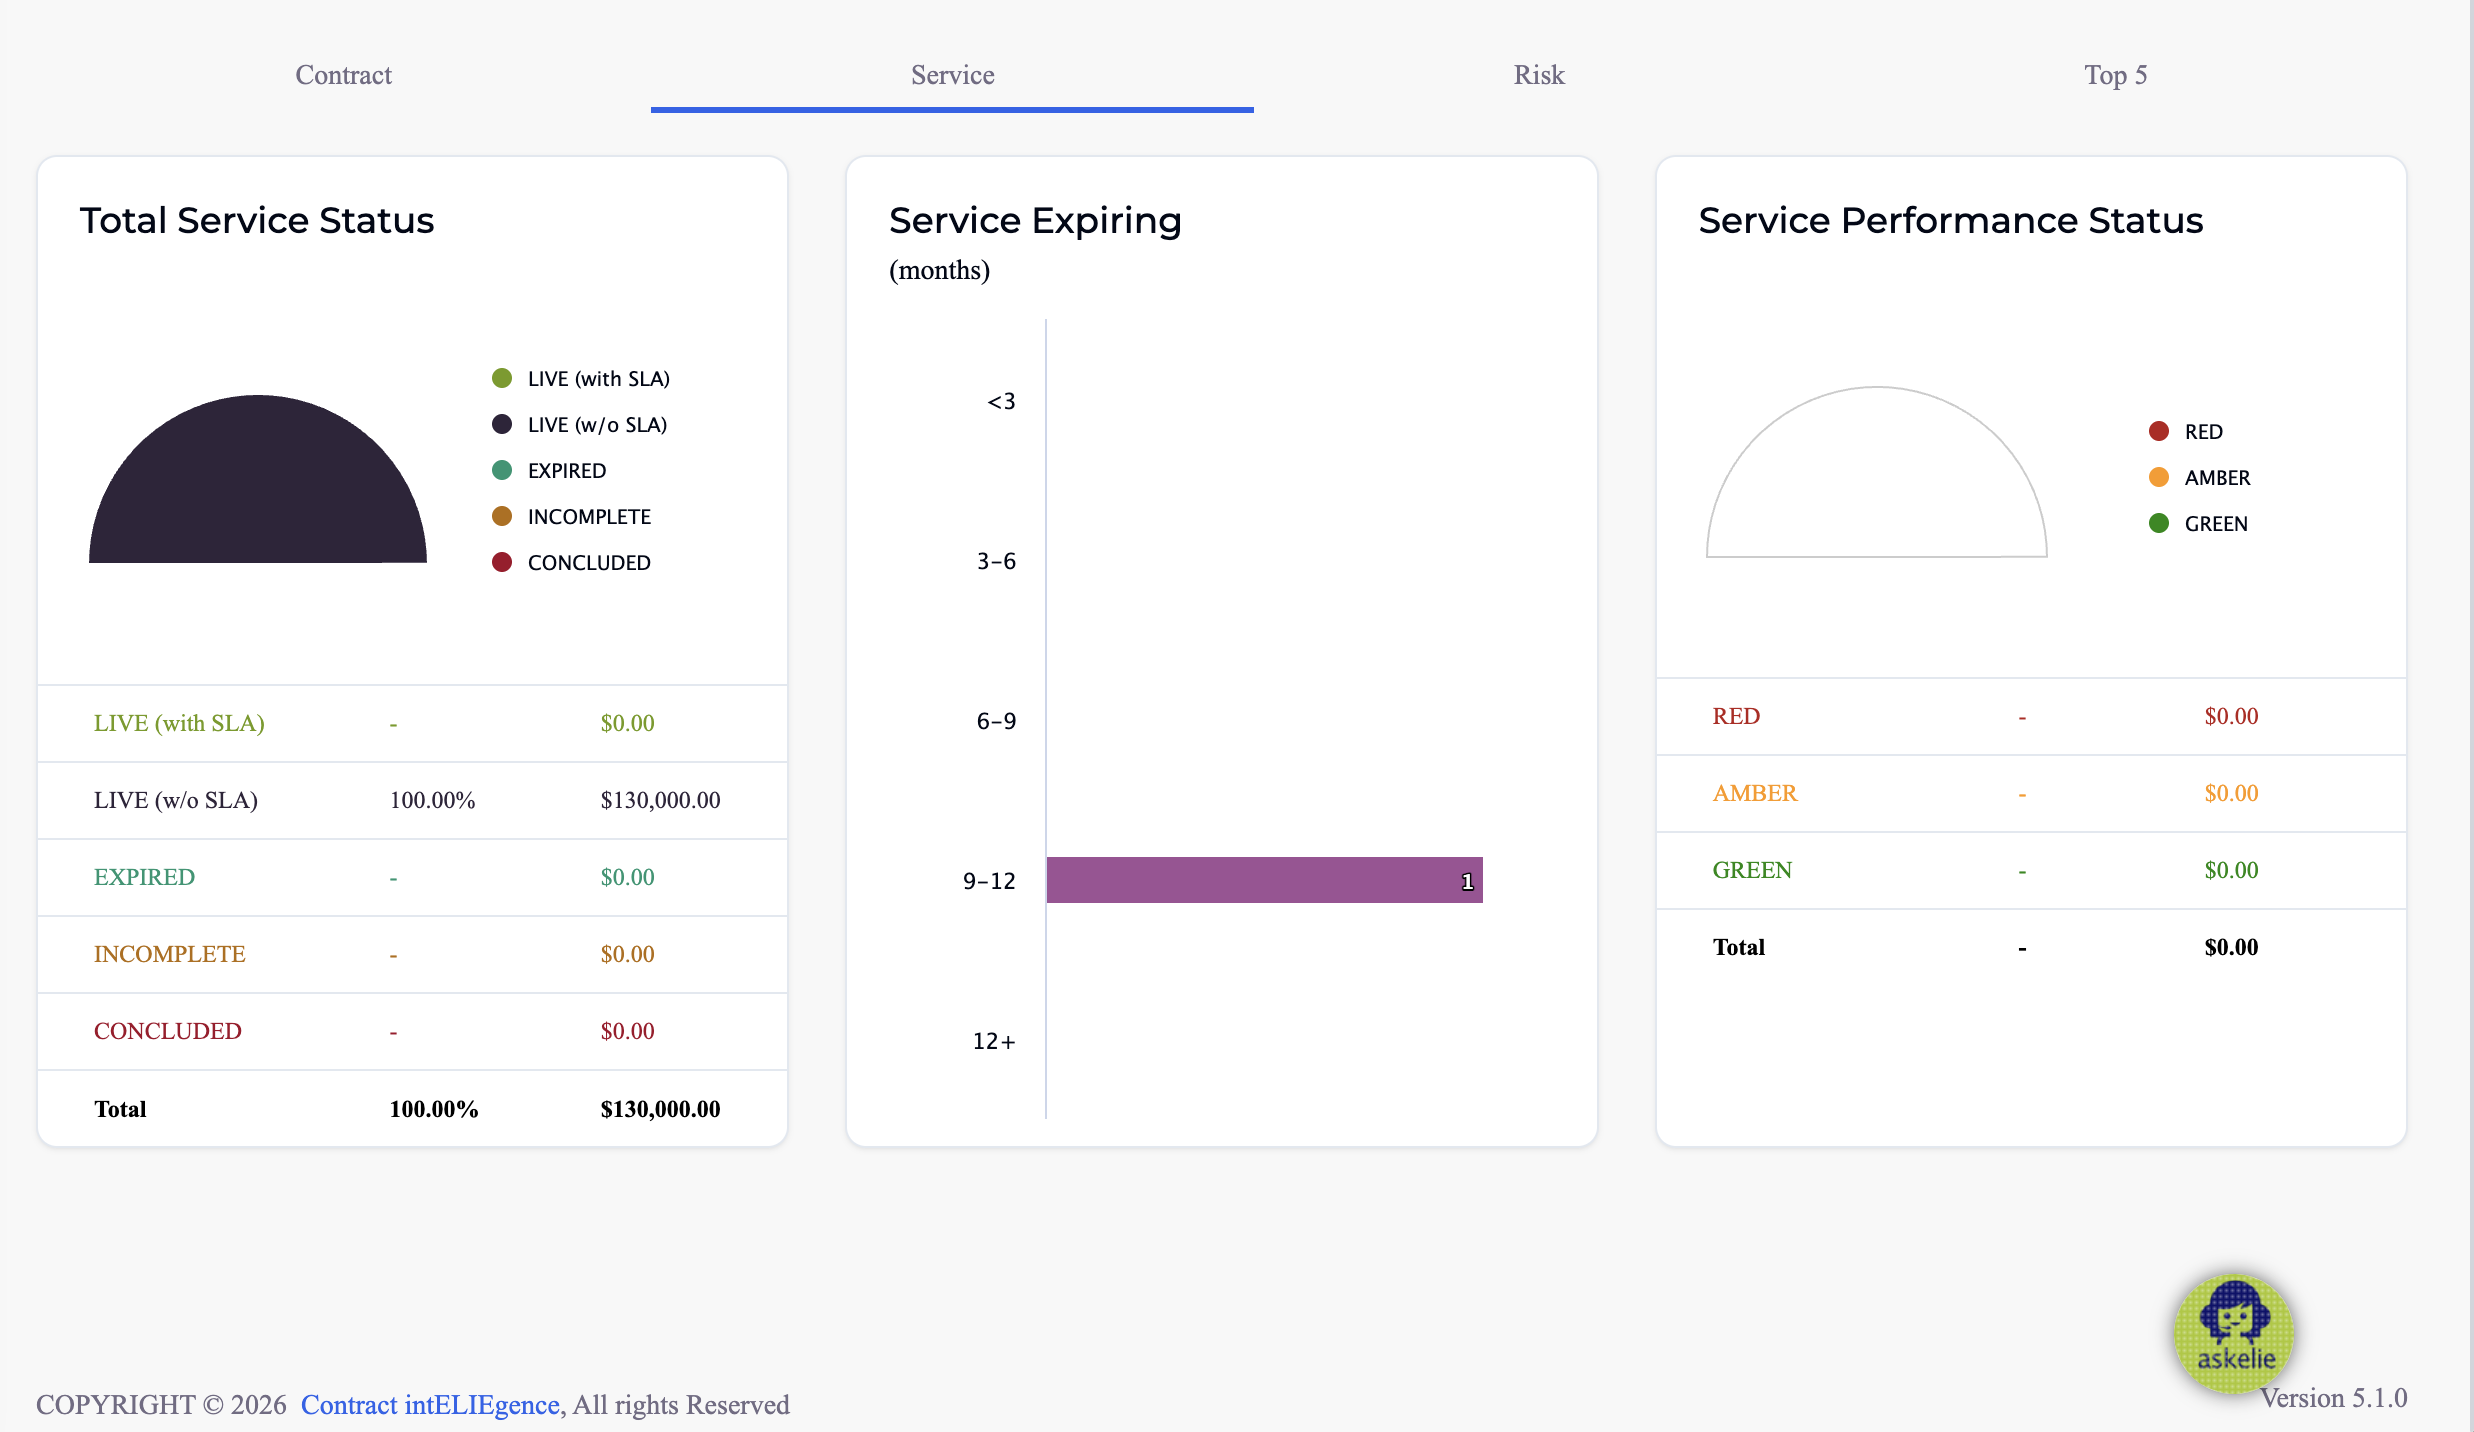
Task: Follow the Contract intELIEgence link
Action: tap(430, 1405)
